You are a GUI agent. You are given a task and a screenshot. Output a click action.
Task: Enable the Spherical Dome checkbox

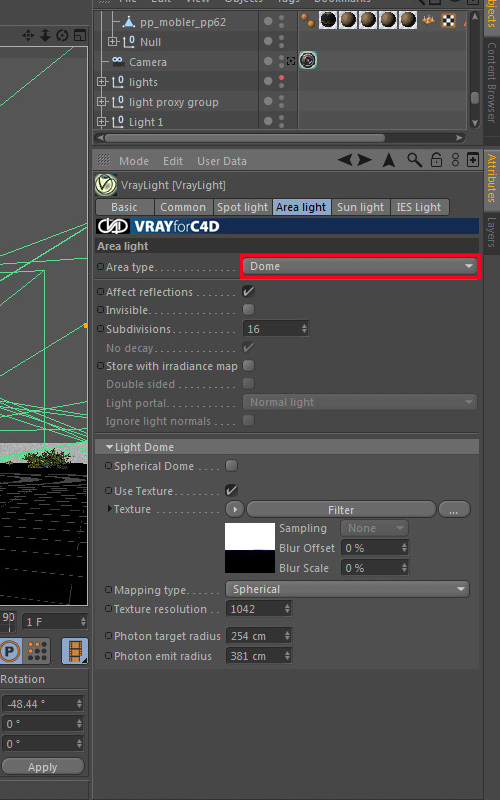pyautogui.click(x=231, y=465)
